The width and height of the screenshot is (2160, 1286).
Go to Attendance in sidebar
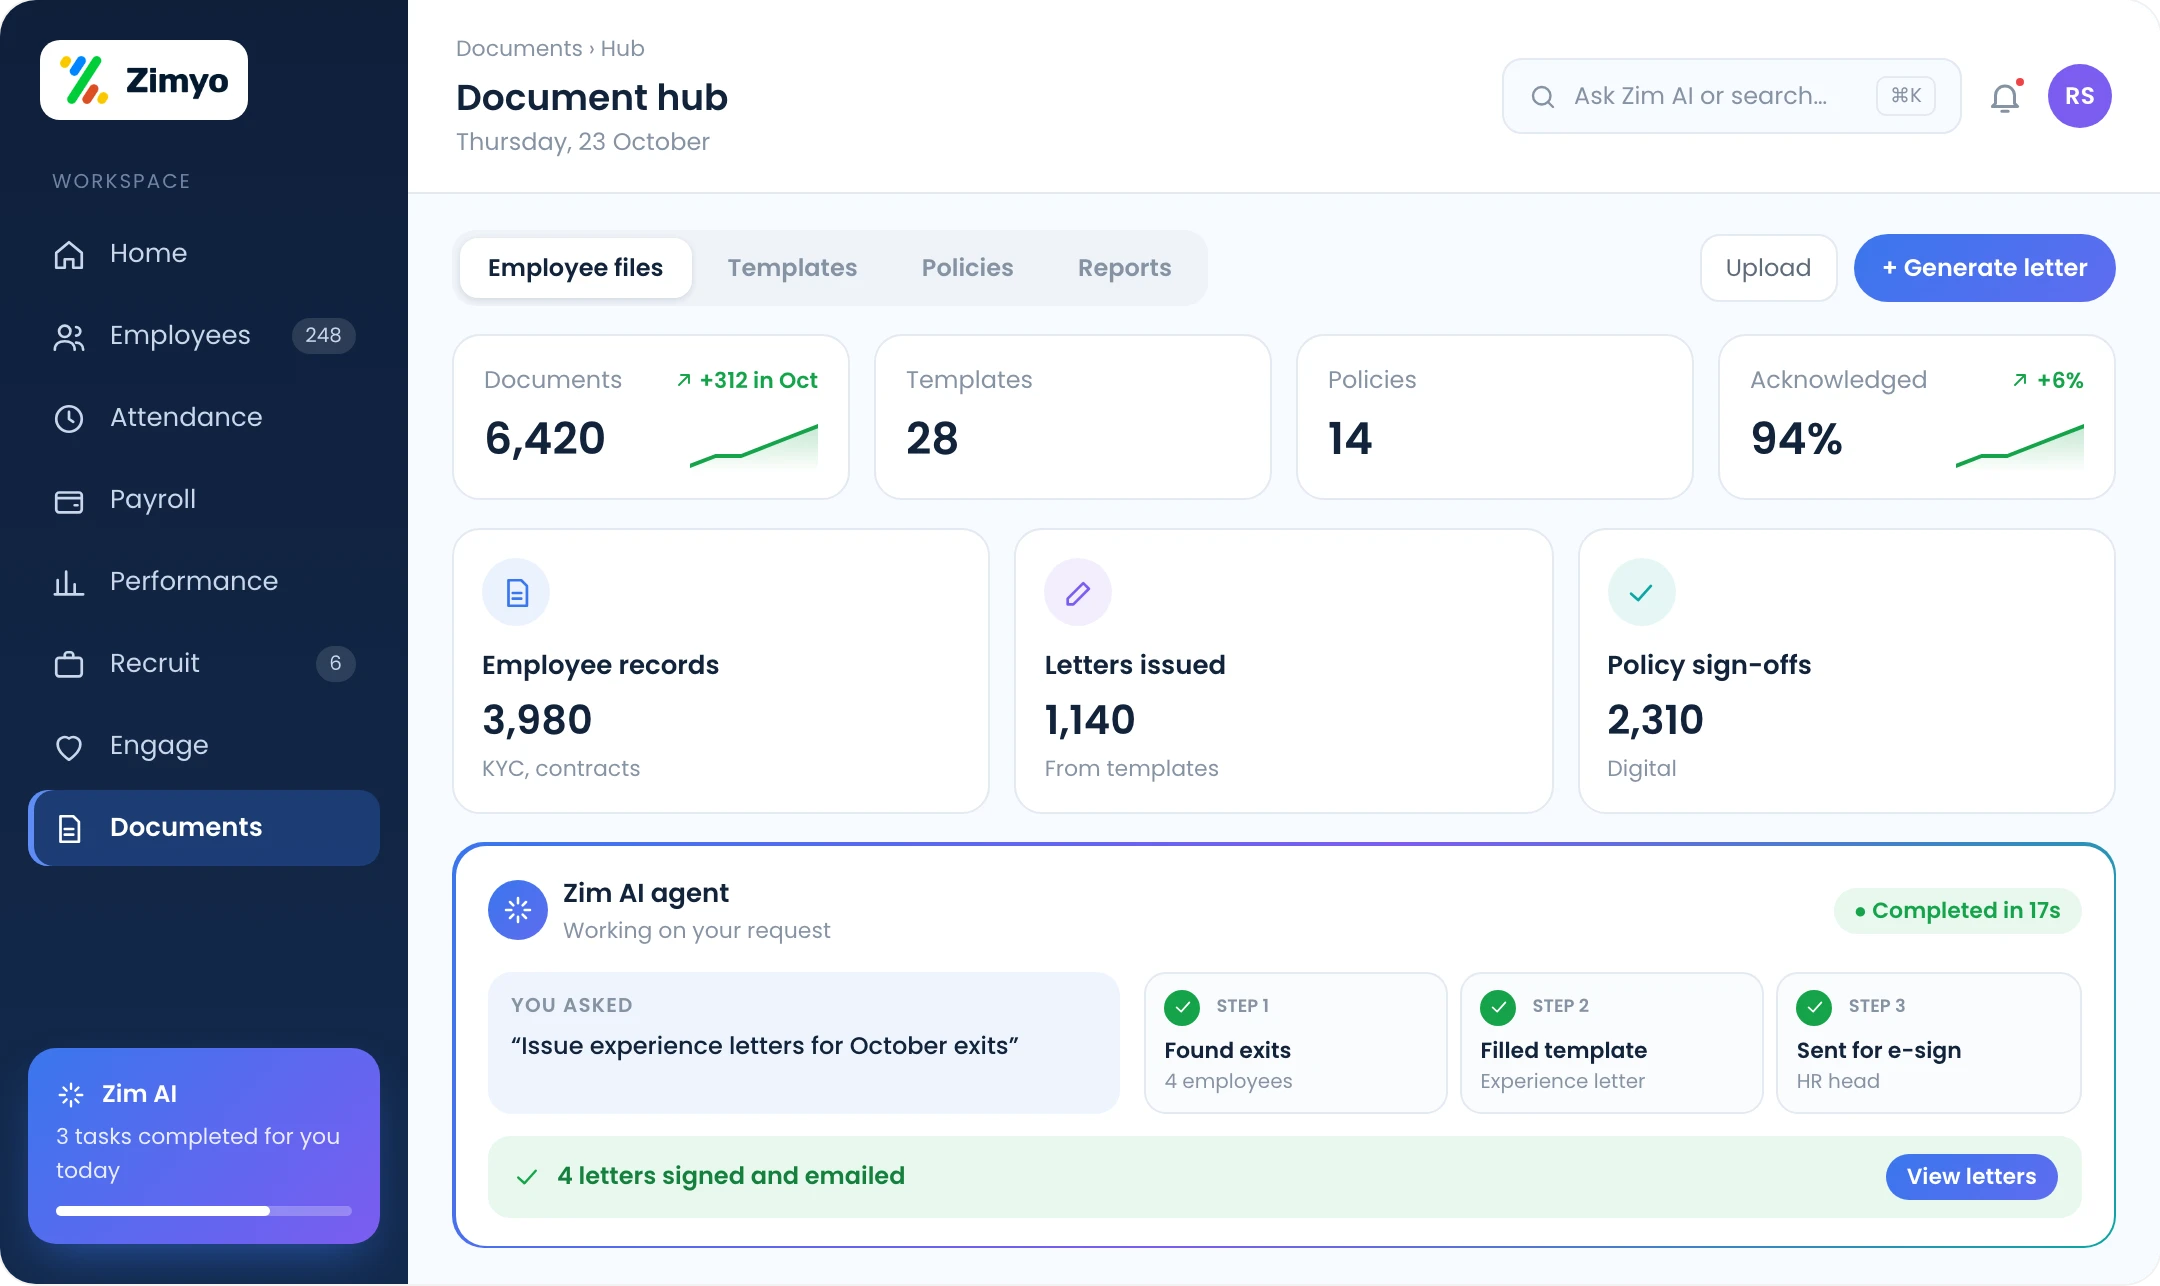tap(204, 418)
